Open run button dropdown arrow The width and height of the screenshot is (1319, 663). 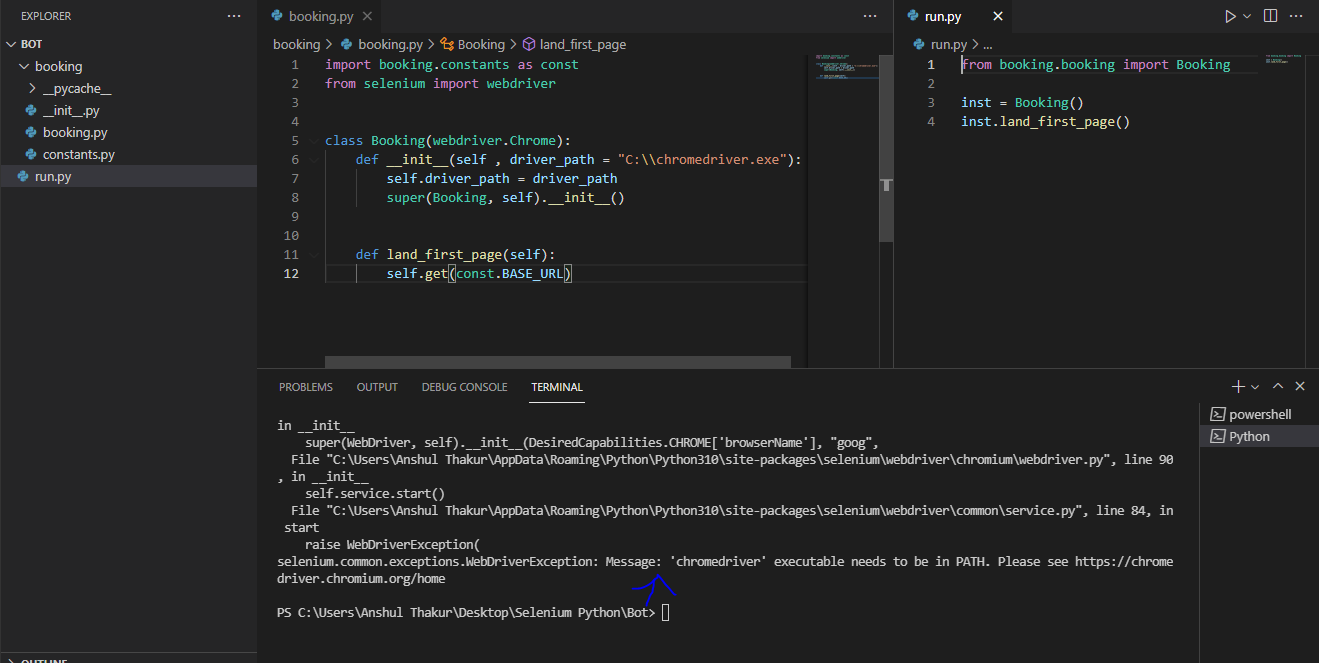click(1247, 16)
